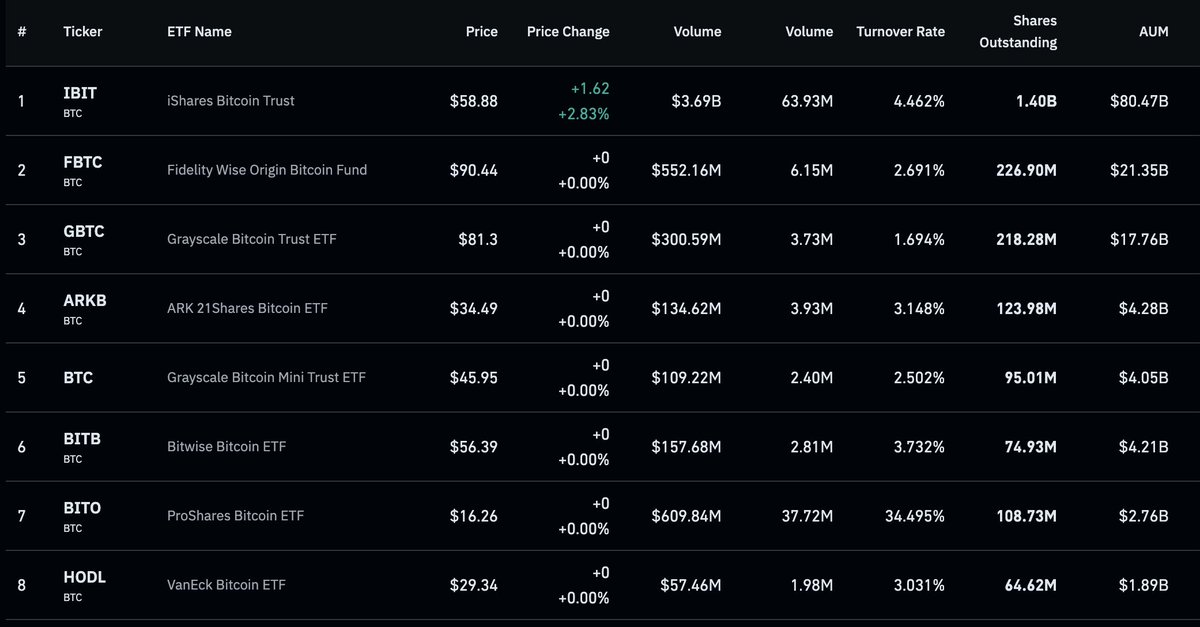
Task: Click the $109.22M volume cell
Action: point(686,377)
